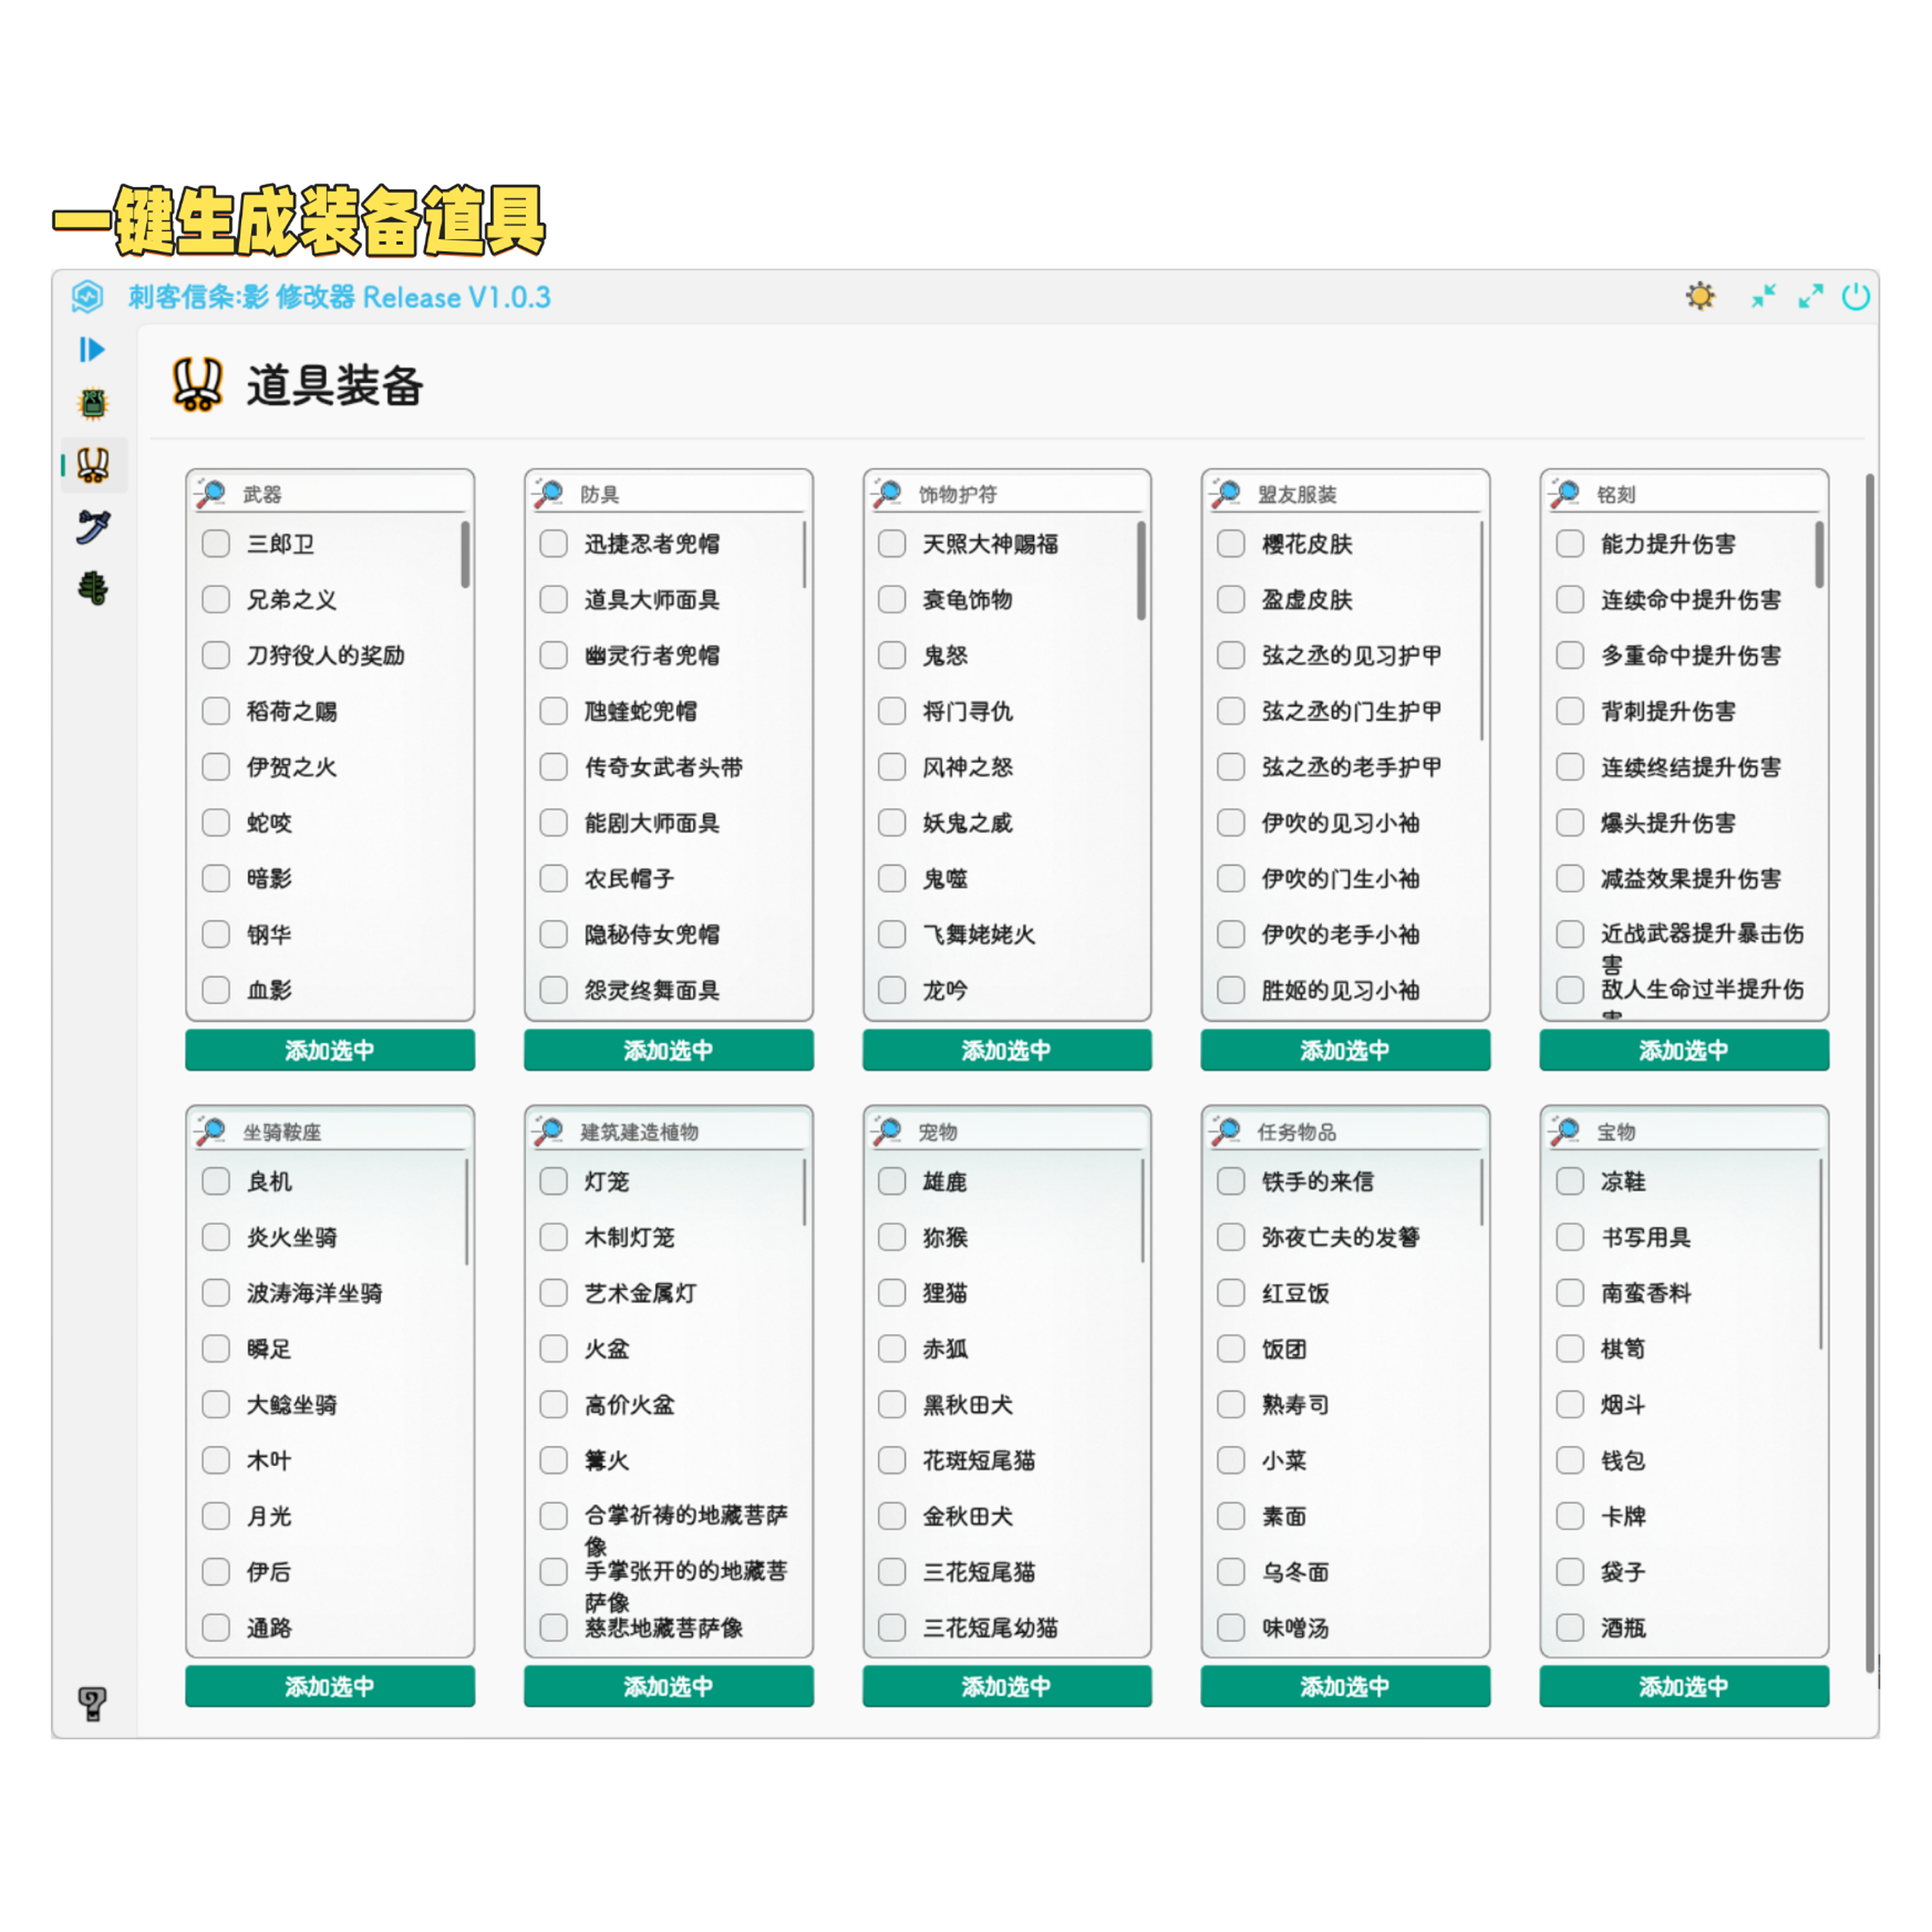This screenshot has width=1932, height=1932.
Task: Enable the 樱花皮肤 checkbox
Action: [1231, 543]
